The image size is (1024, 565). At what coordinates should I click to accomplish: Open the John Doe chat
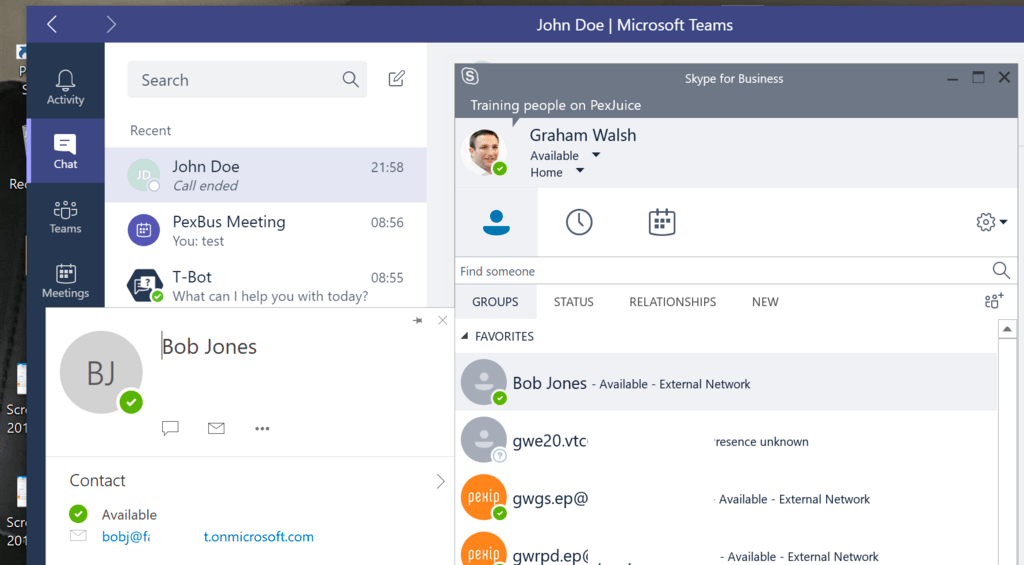pyautogui.click(x=266, y=175)
